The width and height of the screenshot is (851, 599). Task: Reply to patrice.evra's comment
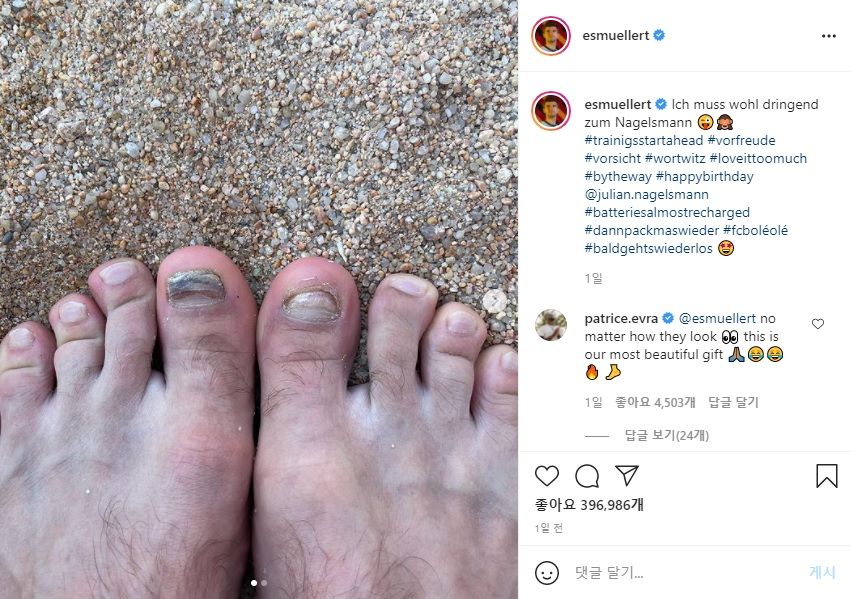coord(733,402)
